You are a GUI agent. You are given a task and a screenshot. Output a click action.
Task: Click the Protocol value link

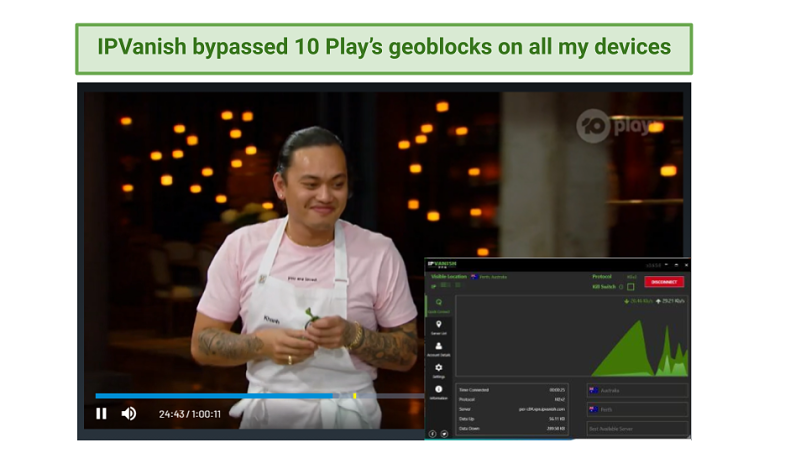(631, 276)
